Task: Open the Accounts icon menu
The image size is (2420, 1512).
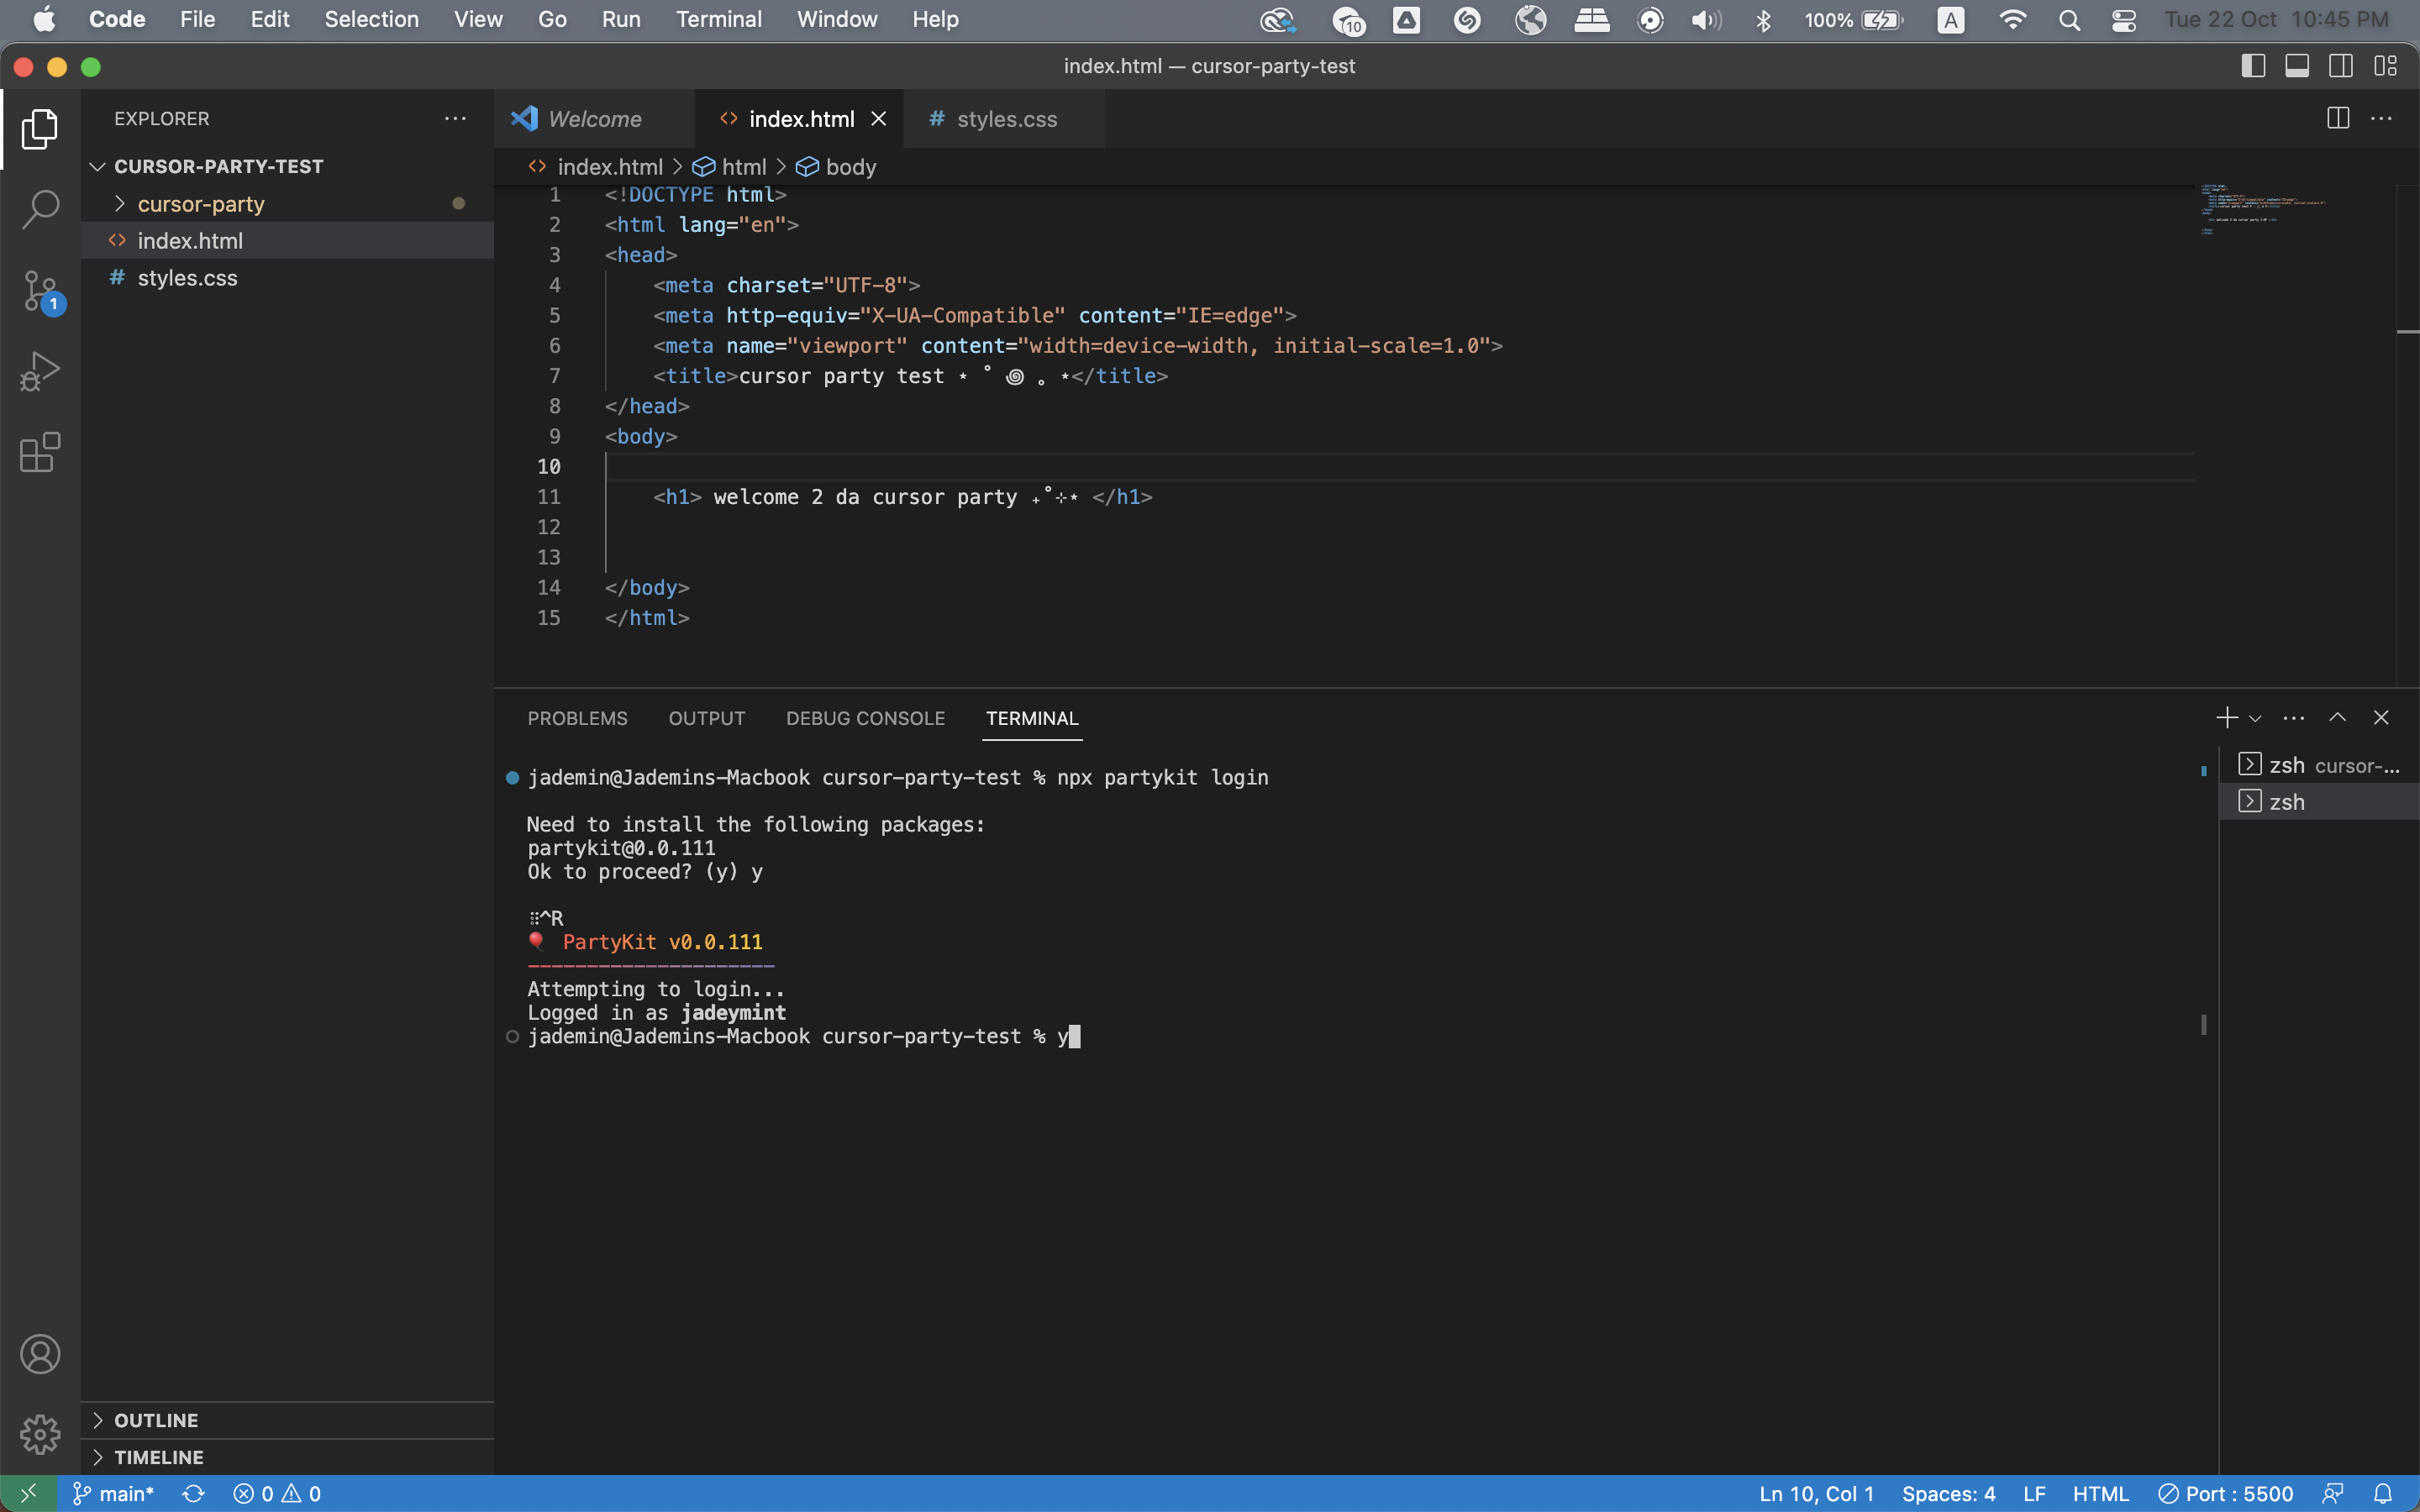Action: tap(40, 1354)
